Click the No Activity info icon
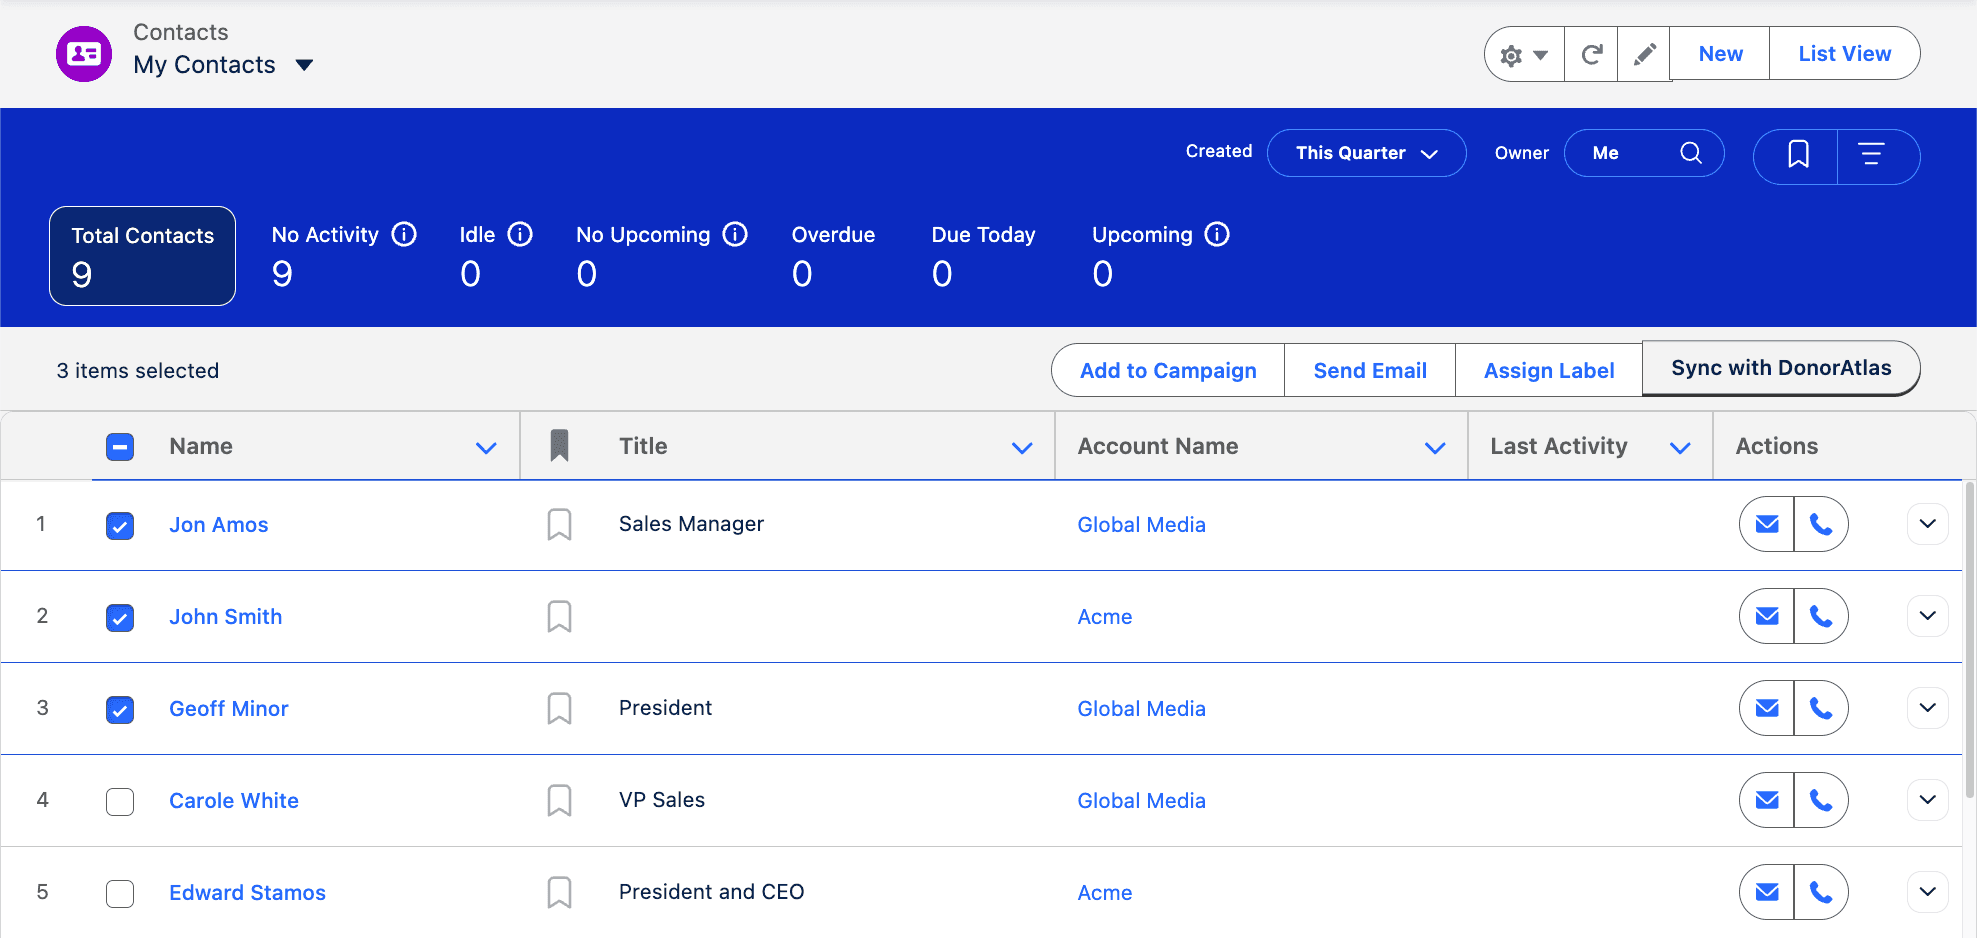This screenshot has height=938, width=1977. (x=404, y=234)
